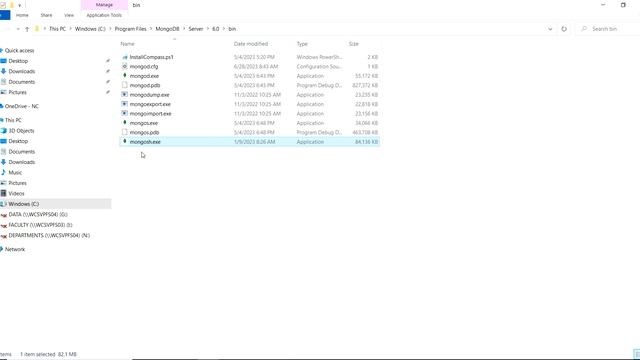
Task: Select the mongod.cfg file name
Action: point(144,67)
